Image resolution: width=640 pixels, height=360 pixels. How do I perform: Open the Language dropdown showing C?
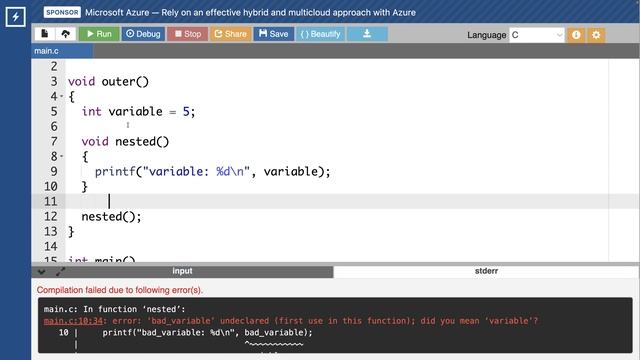(537, 35)
